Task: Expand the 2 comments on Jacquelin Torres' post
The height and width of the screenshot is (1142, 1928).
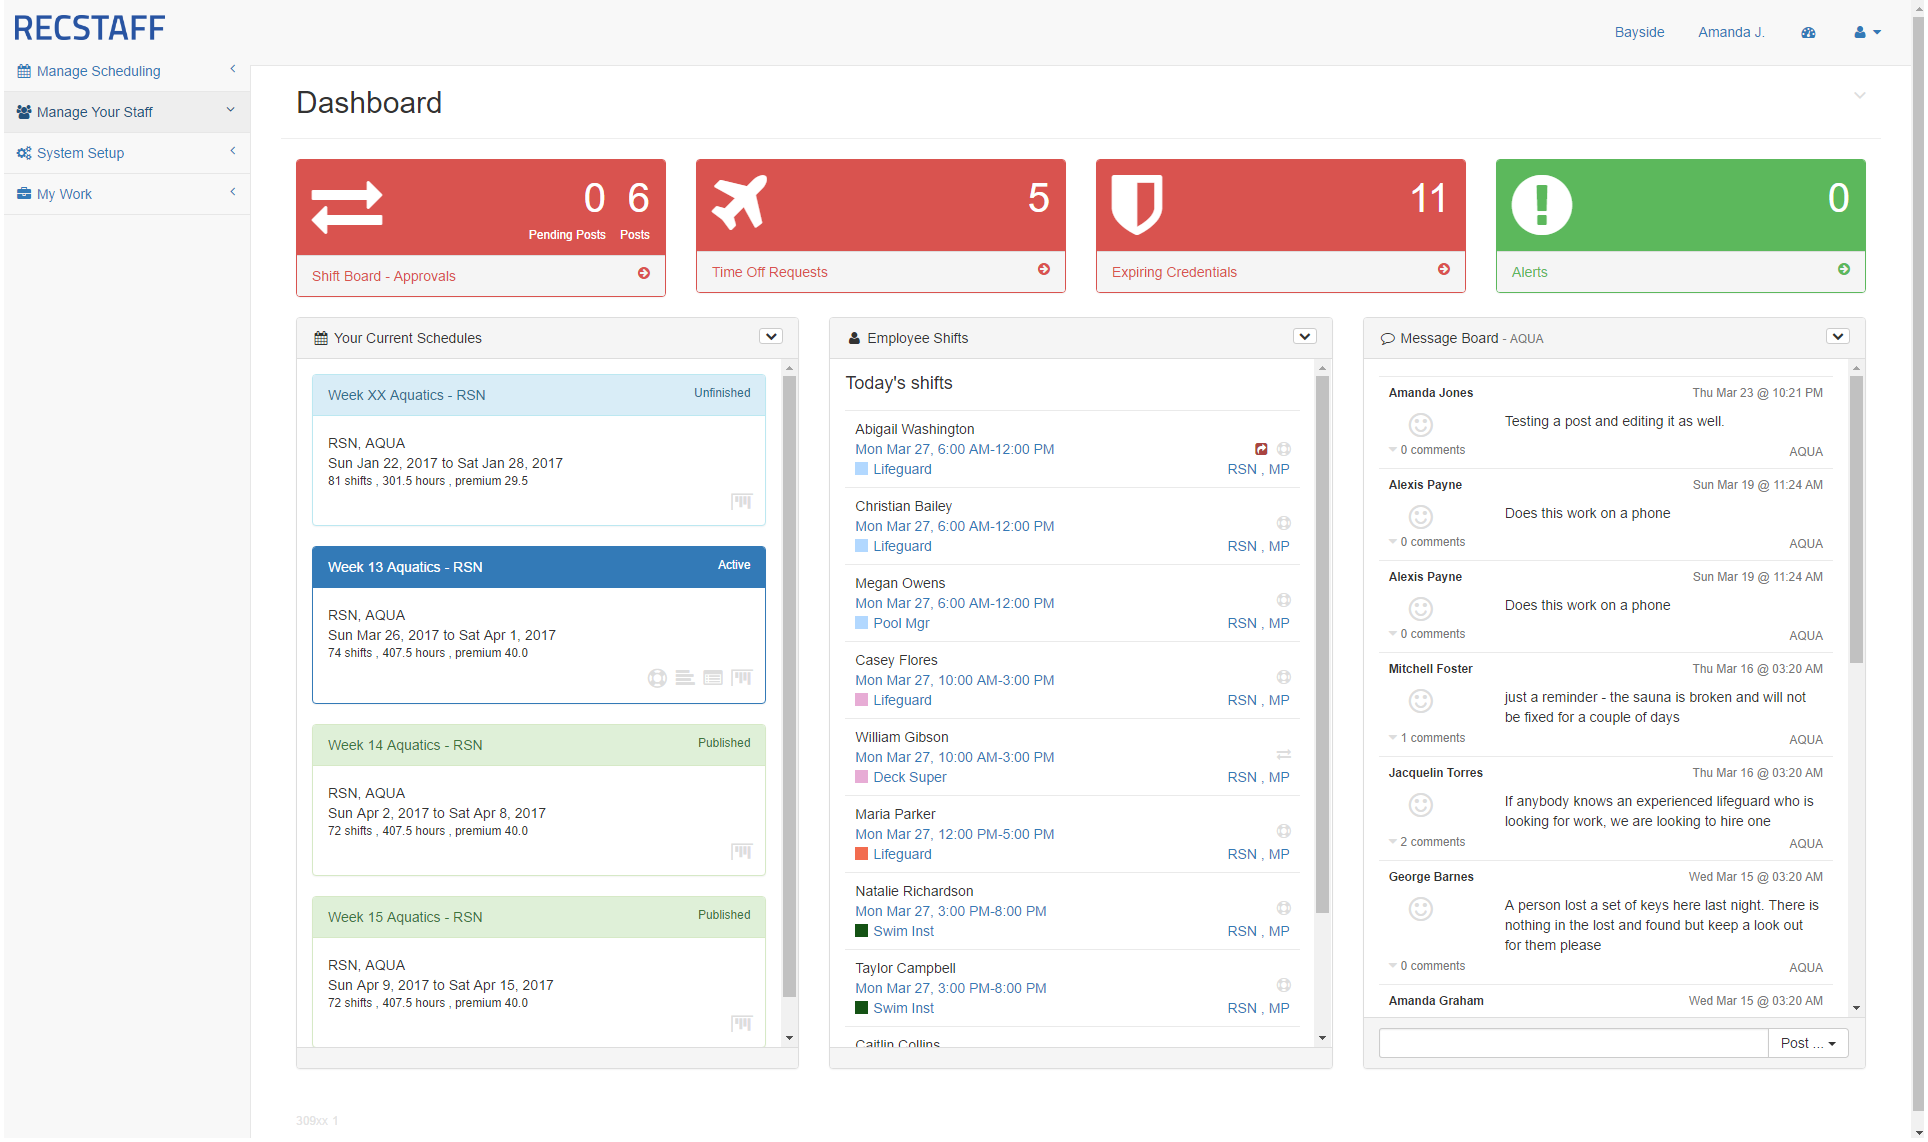Action: point(1431,842)
